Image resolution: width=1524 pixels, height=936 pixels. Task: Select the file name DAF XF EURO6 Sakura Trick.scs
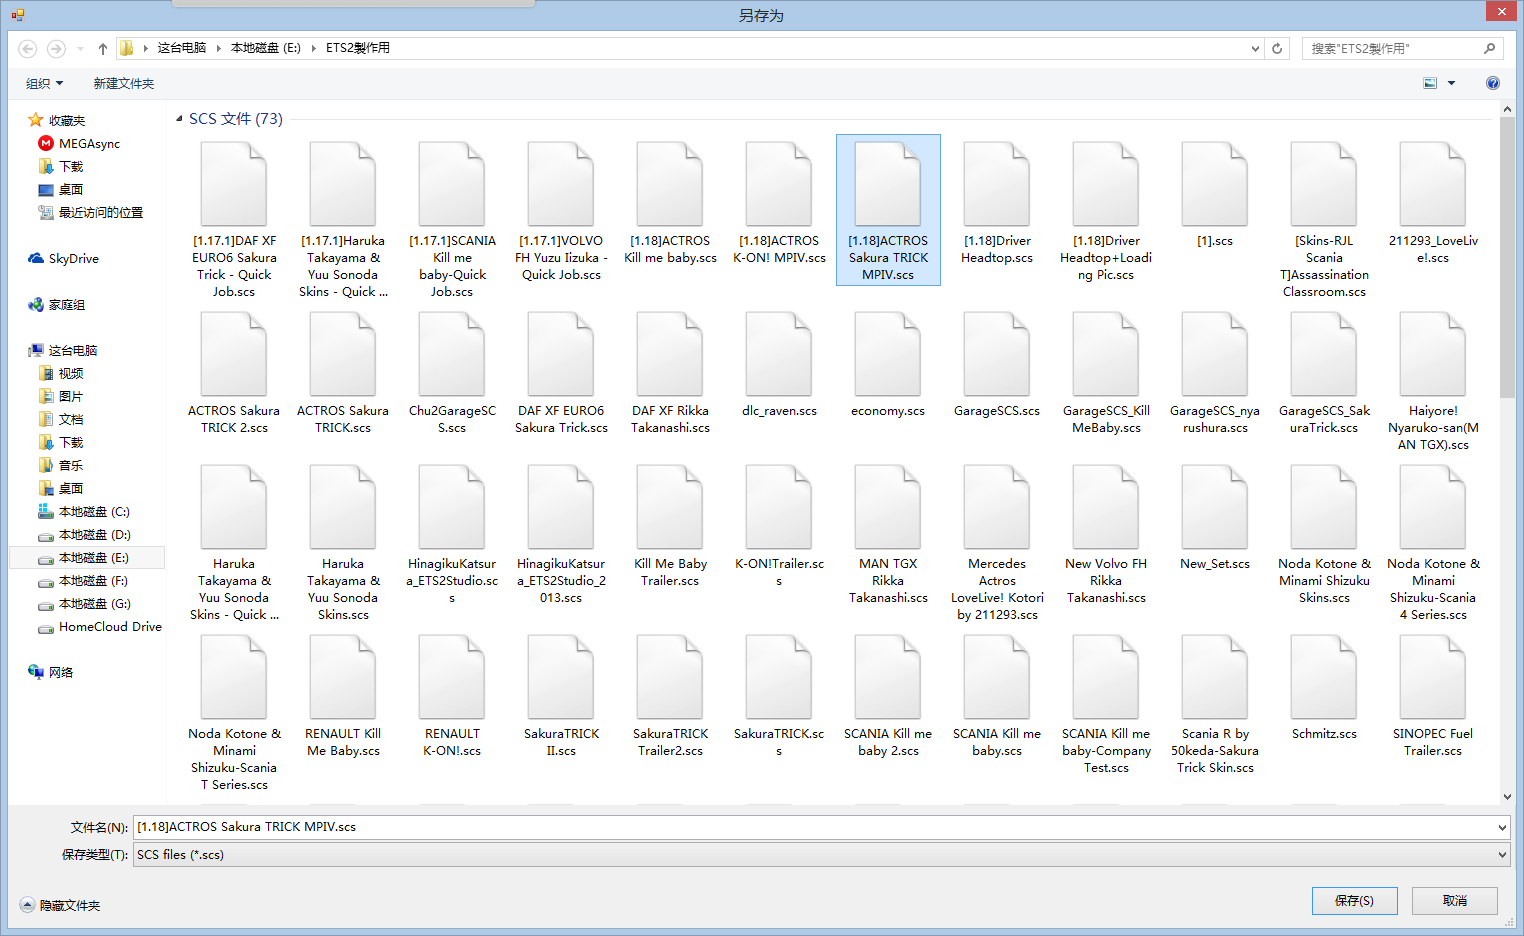coord(561,419)
